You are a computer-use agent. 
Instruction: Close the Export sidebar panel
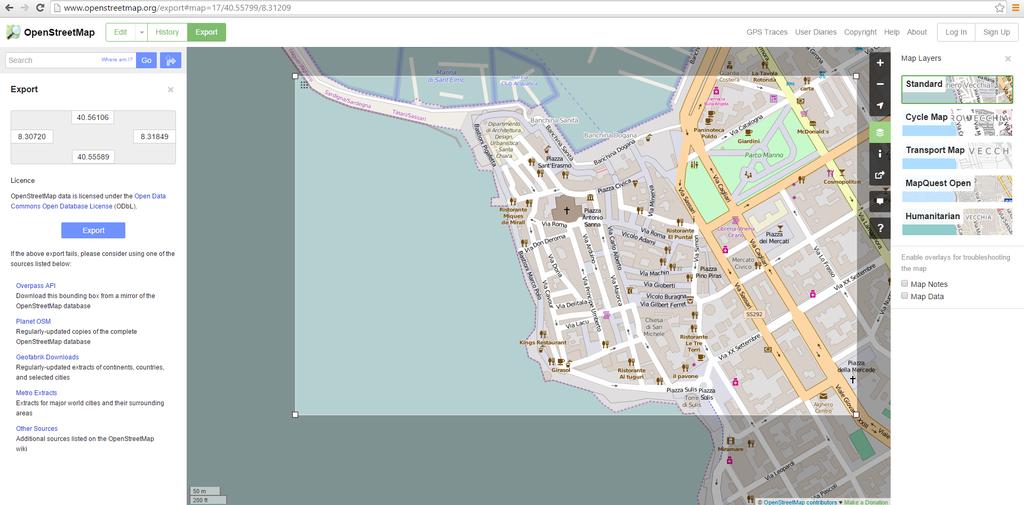click(x=170, y=90)
